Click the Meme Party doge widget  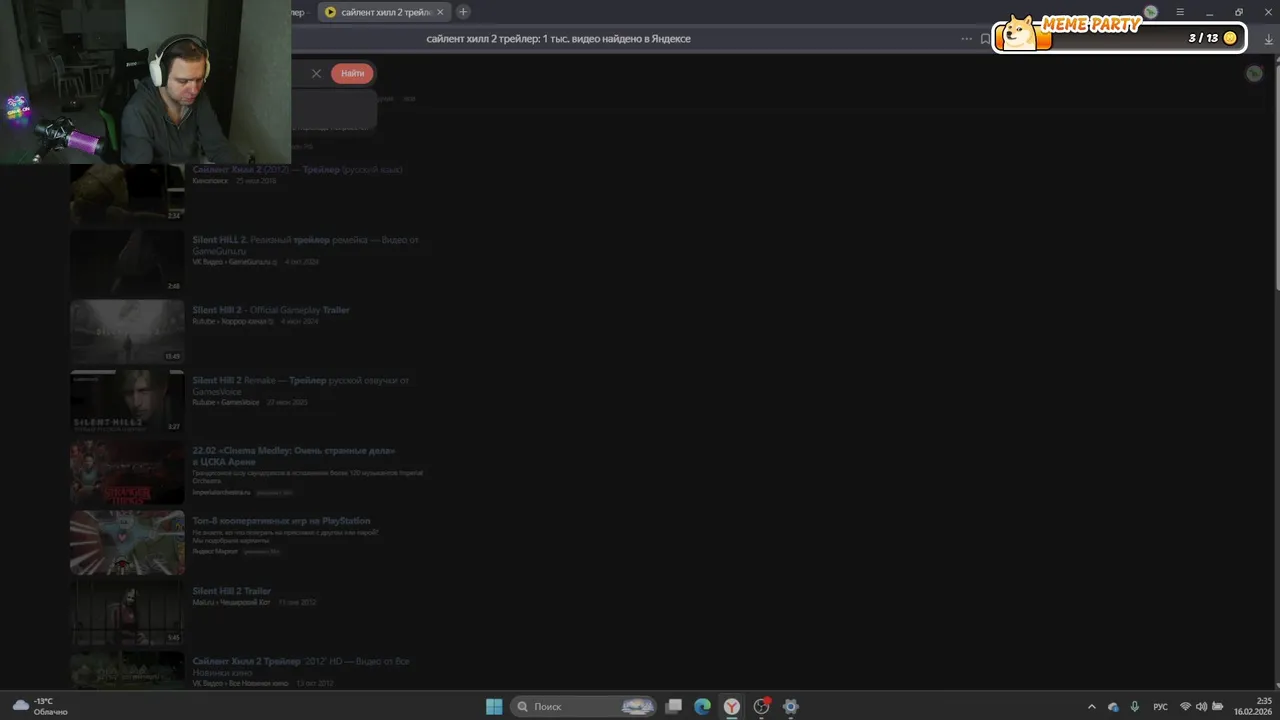pyautogui.click(x=1119, y=35)
